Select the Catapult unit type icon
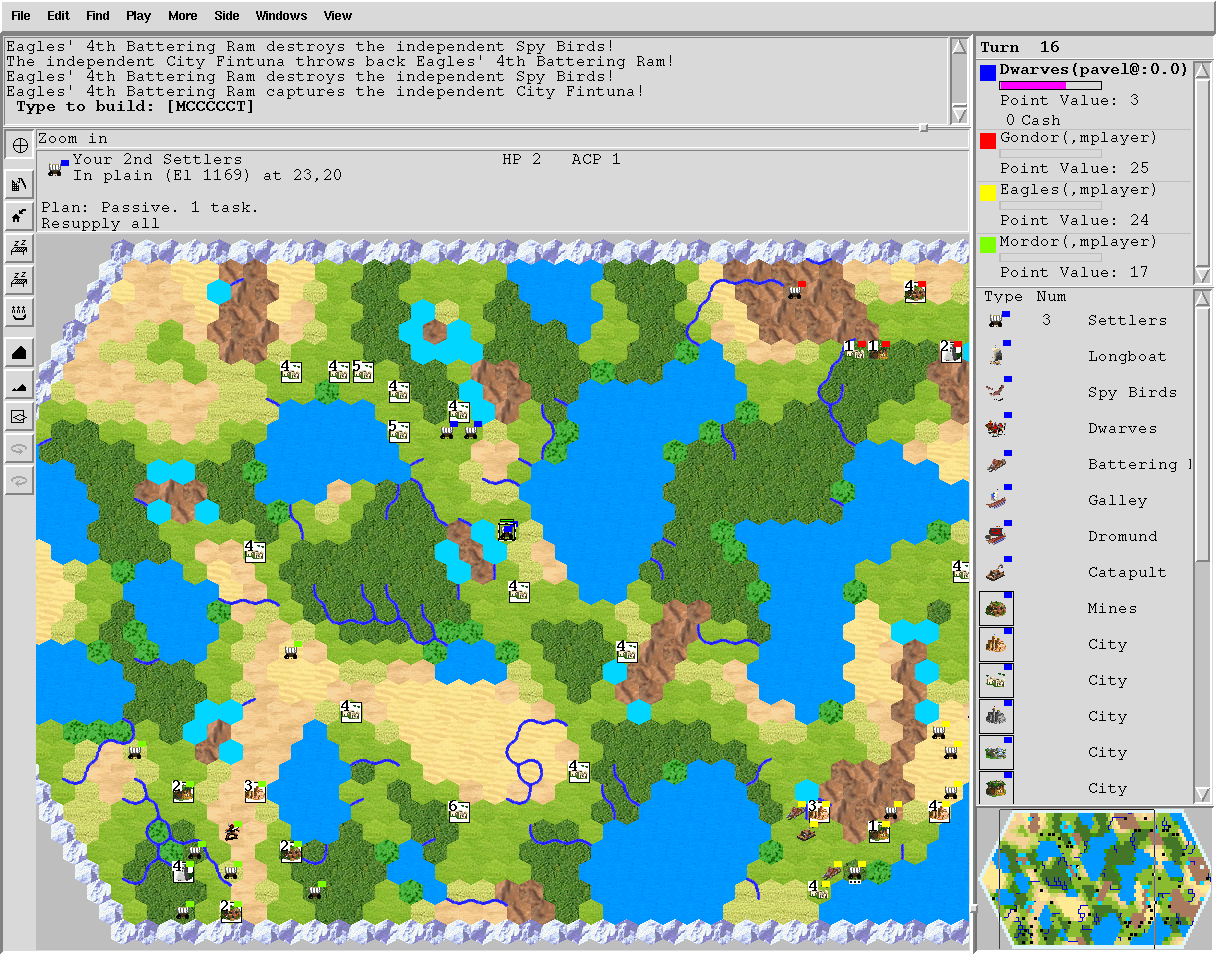The height and width of the screenshot is (954, 1216). 997,572
